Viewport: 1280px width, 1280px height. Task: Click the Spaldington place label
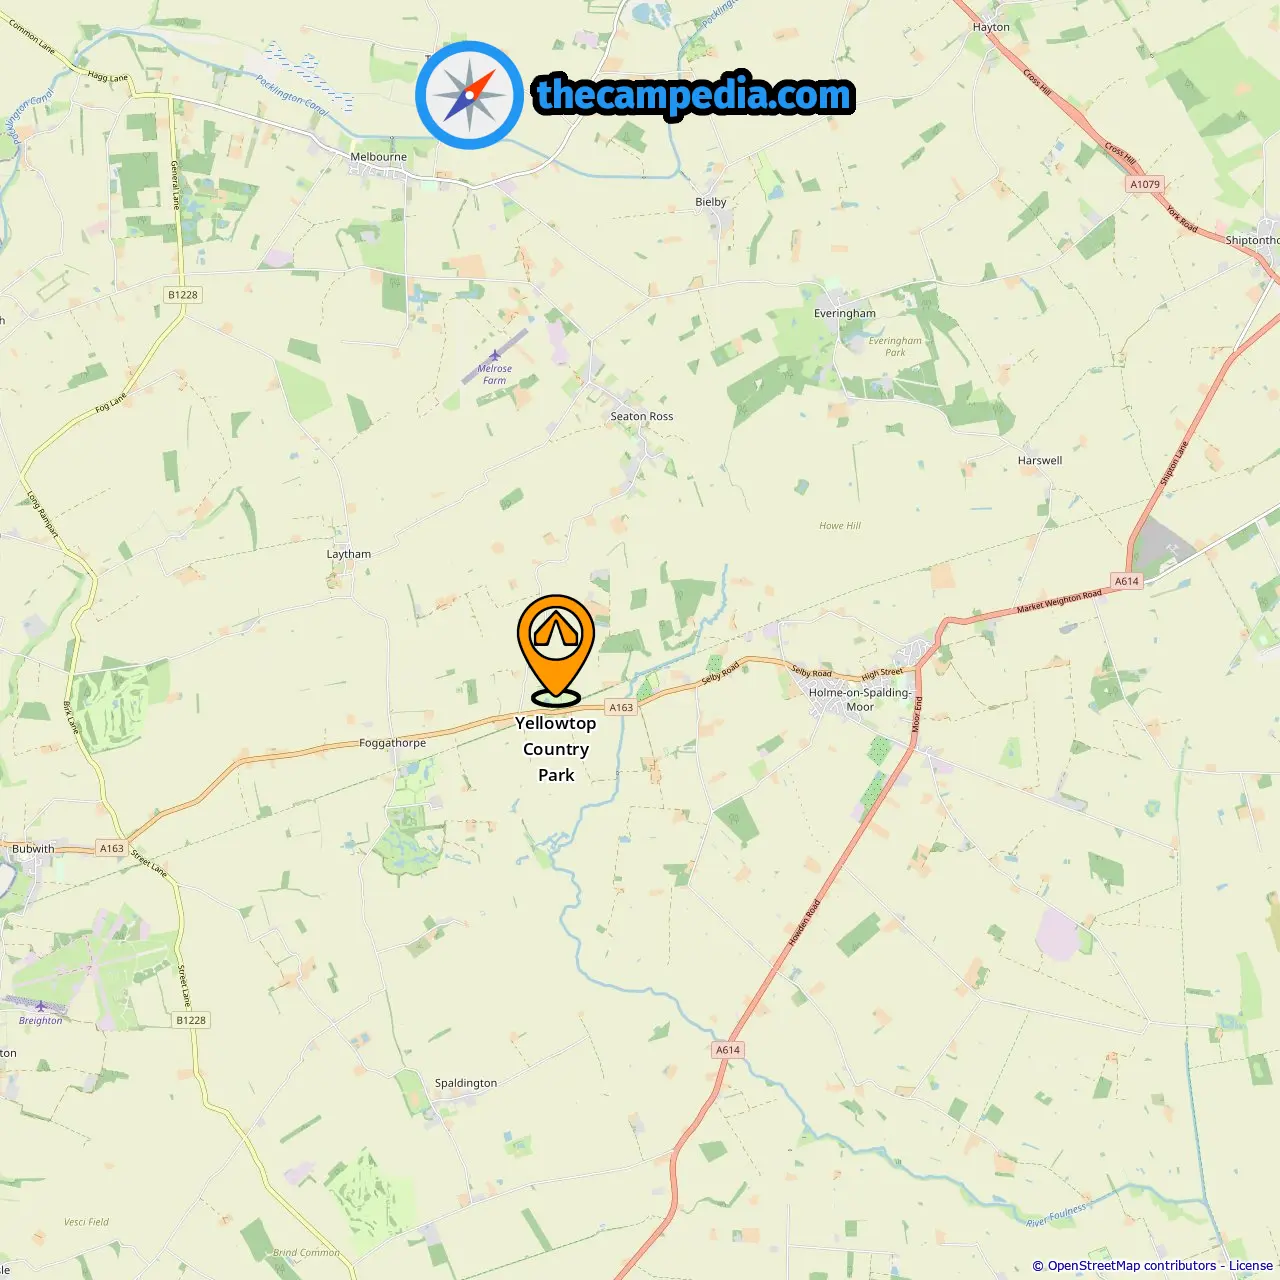point(466,1083)
